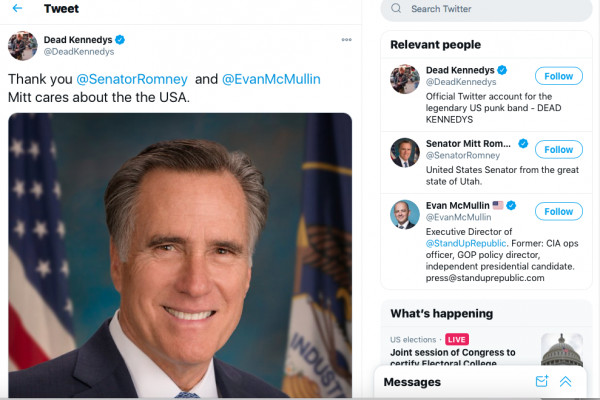The height and width of the screenshot is (400, 600).
Task: Expand the Messages drawer with the chevrons
Action: (565, 381)
